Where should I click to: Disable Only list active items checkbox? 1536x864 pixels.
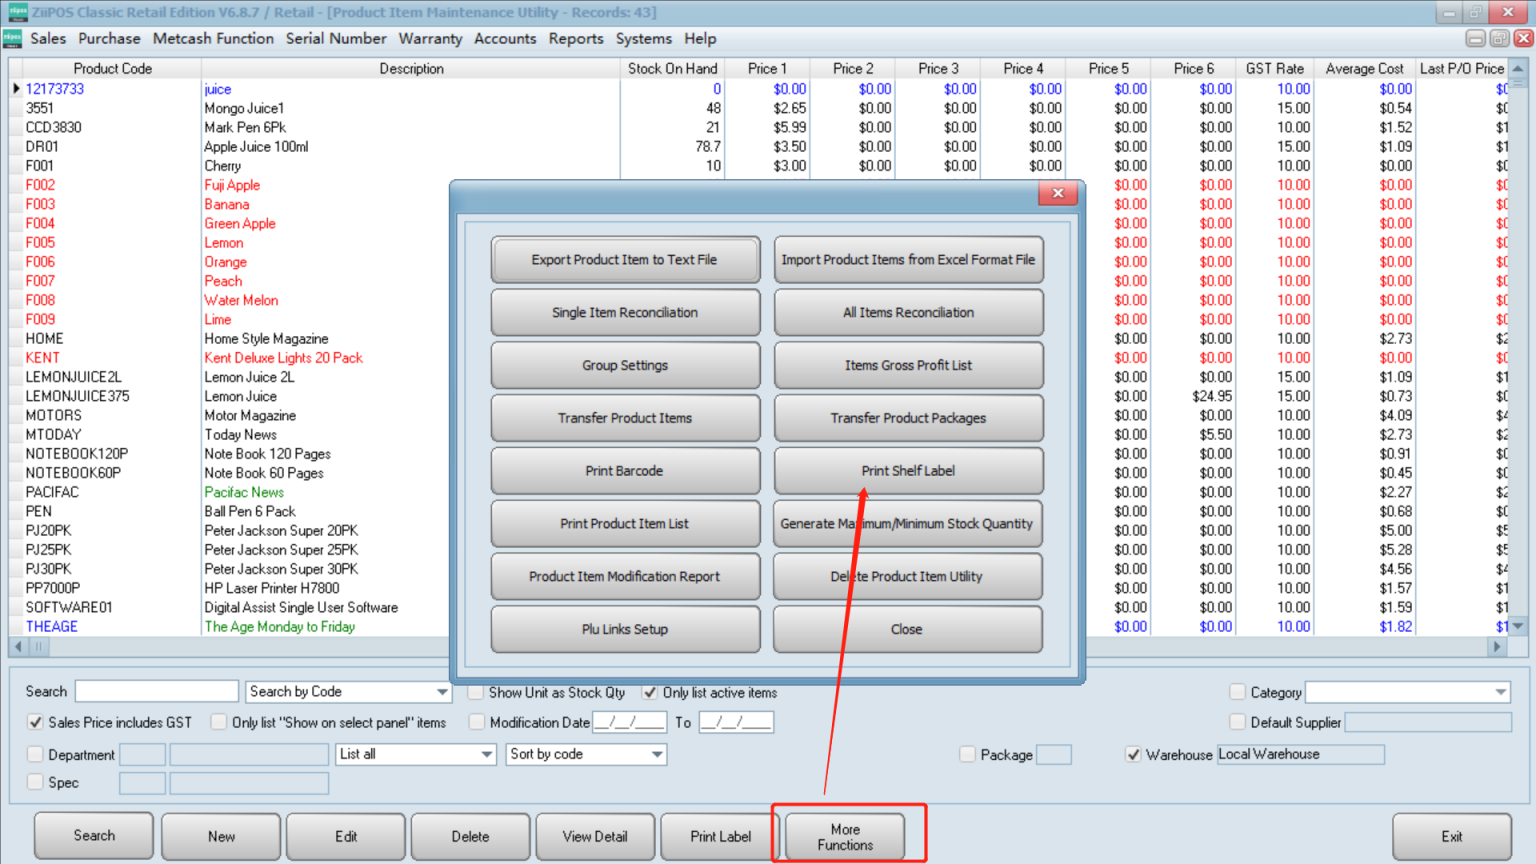[x=650, y=692]
